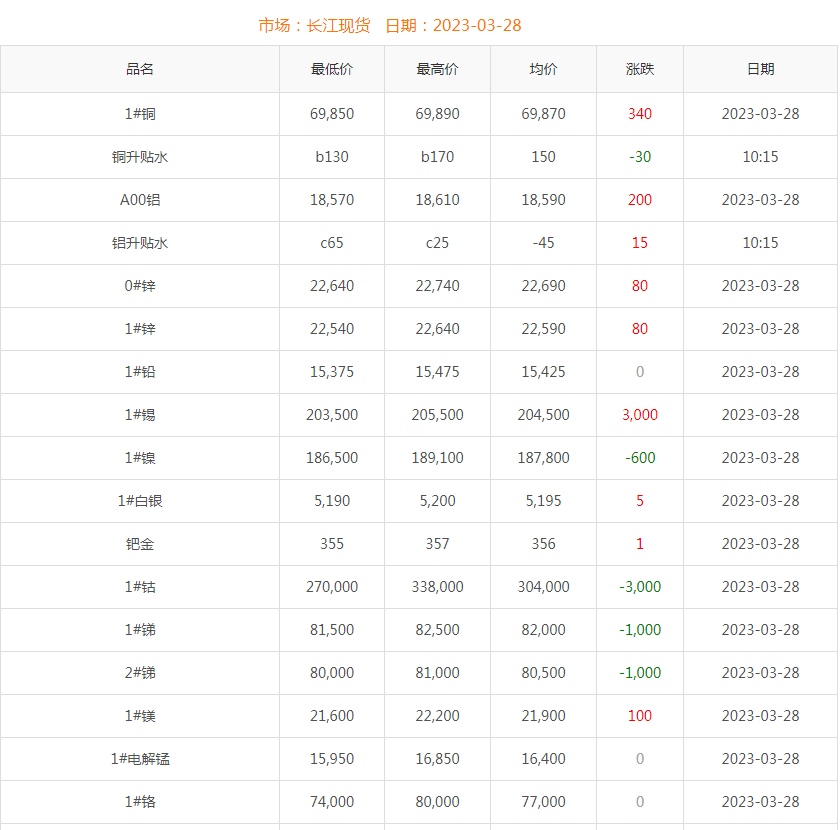Click the 涨跌 column header

tap(640, 69)
